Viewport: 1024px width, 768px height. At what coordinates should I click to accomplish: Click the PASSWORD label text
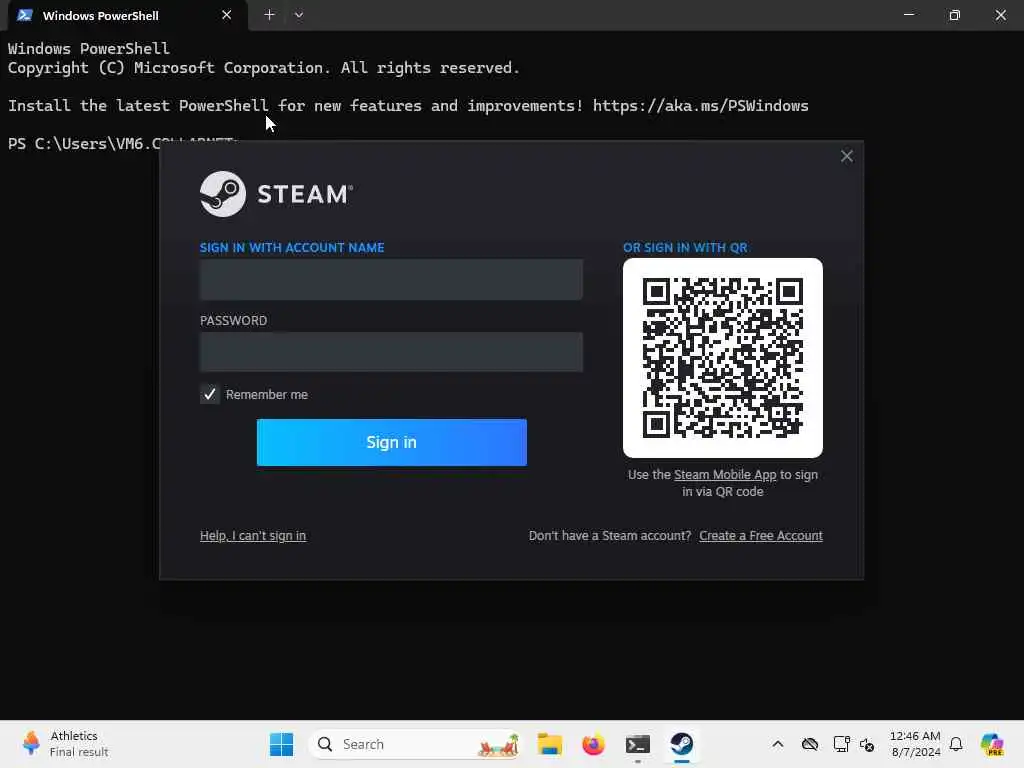click(x=233, y=321)
